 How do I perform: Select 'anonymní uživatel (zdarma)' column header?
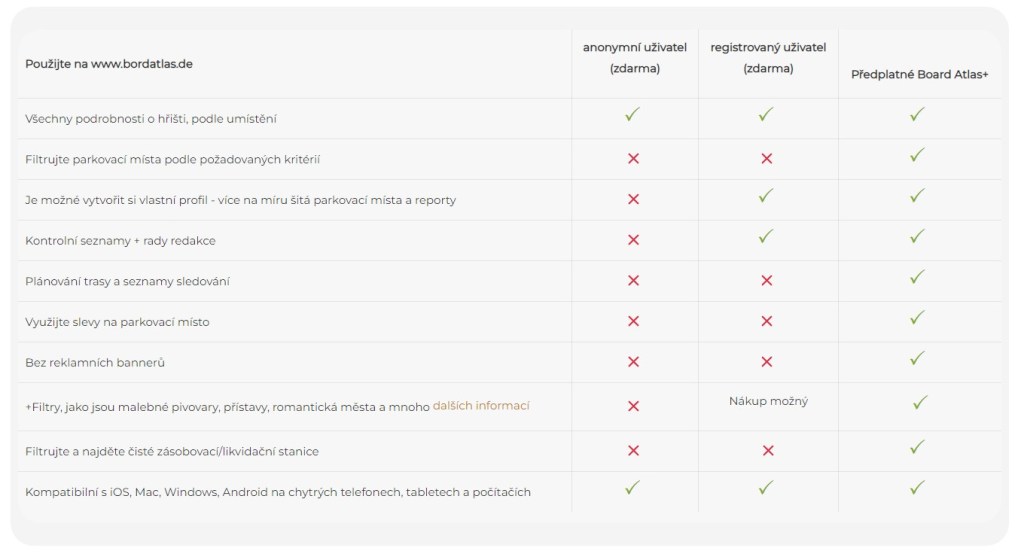coord(635,58)
